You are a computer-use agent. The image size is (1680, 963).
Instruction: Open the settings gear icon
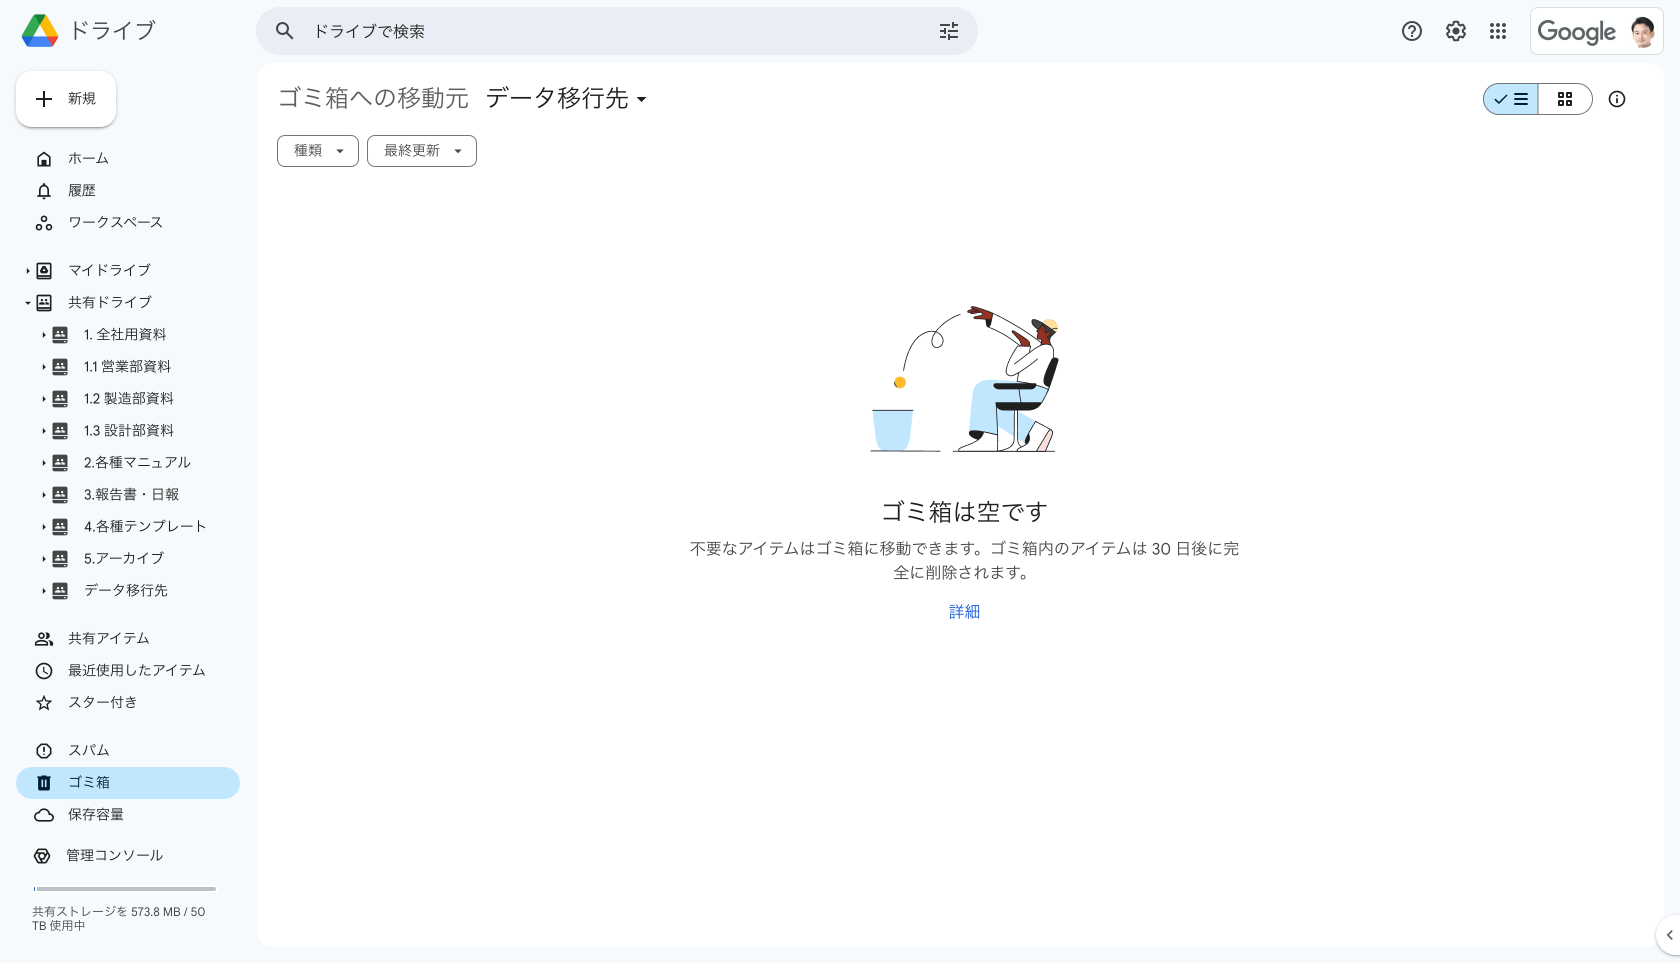point(1455,31)
